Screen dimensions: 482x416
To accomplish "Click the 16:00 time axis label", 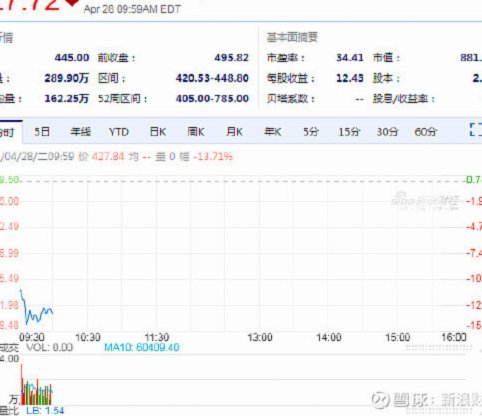I will [454, 337].
